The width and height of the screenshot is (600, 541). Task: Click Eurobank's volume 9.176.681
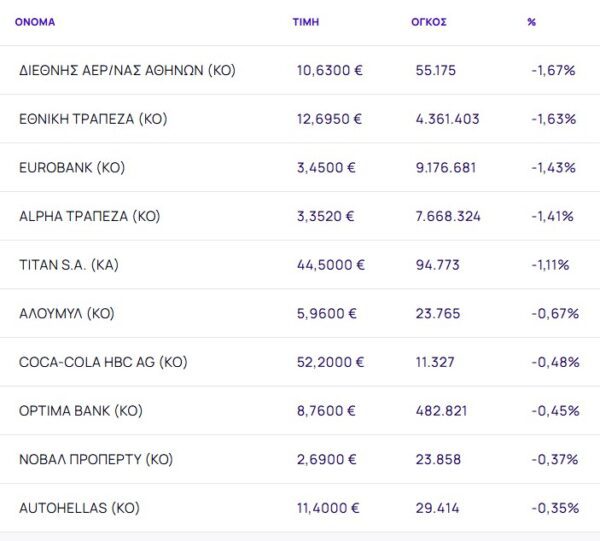point(448,167)
